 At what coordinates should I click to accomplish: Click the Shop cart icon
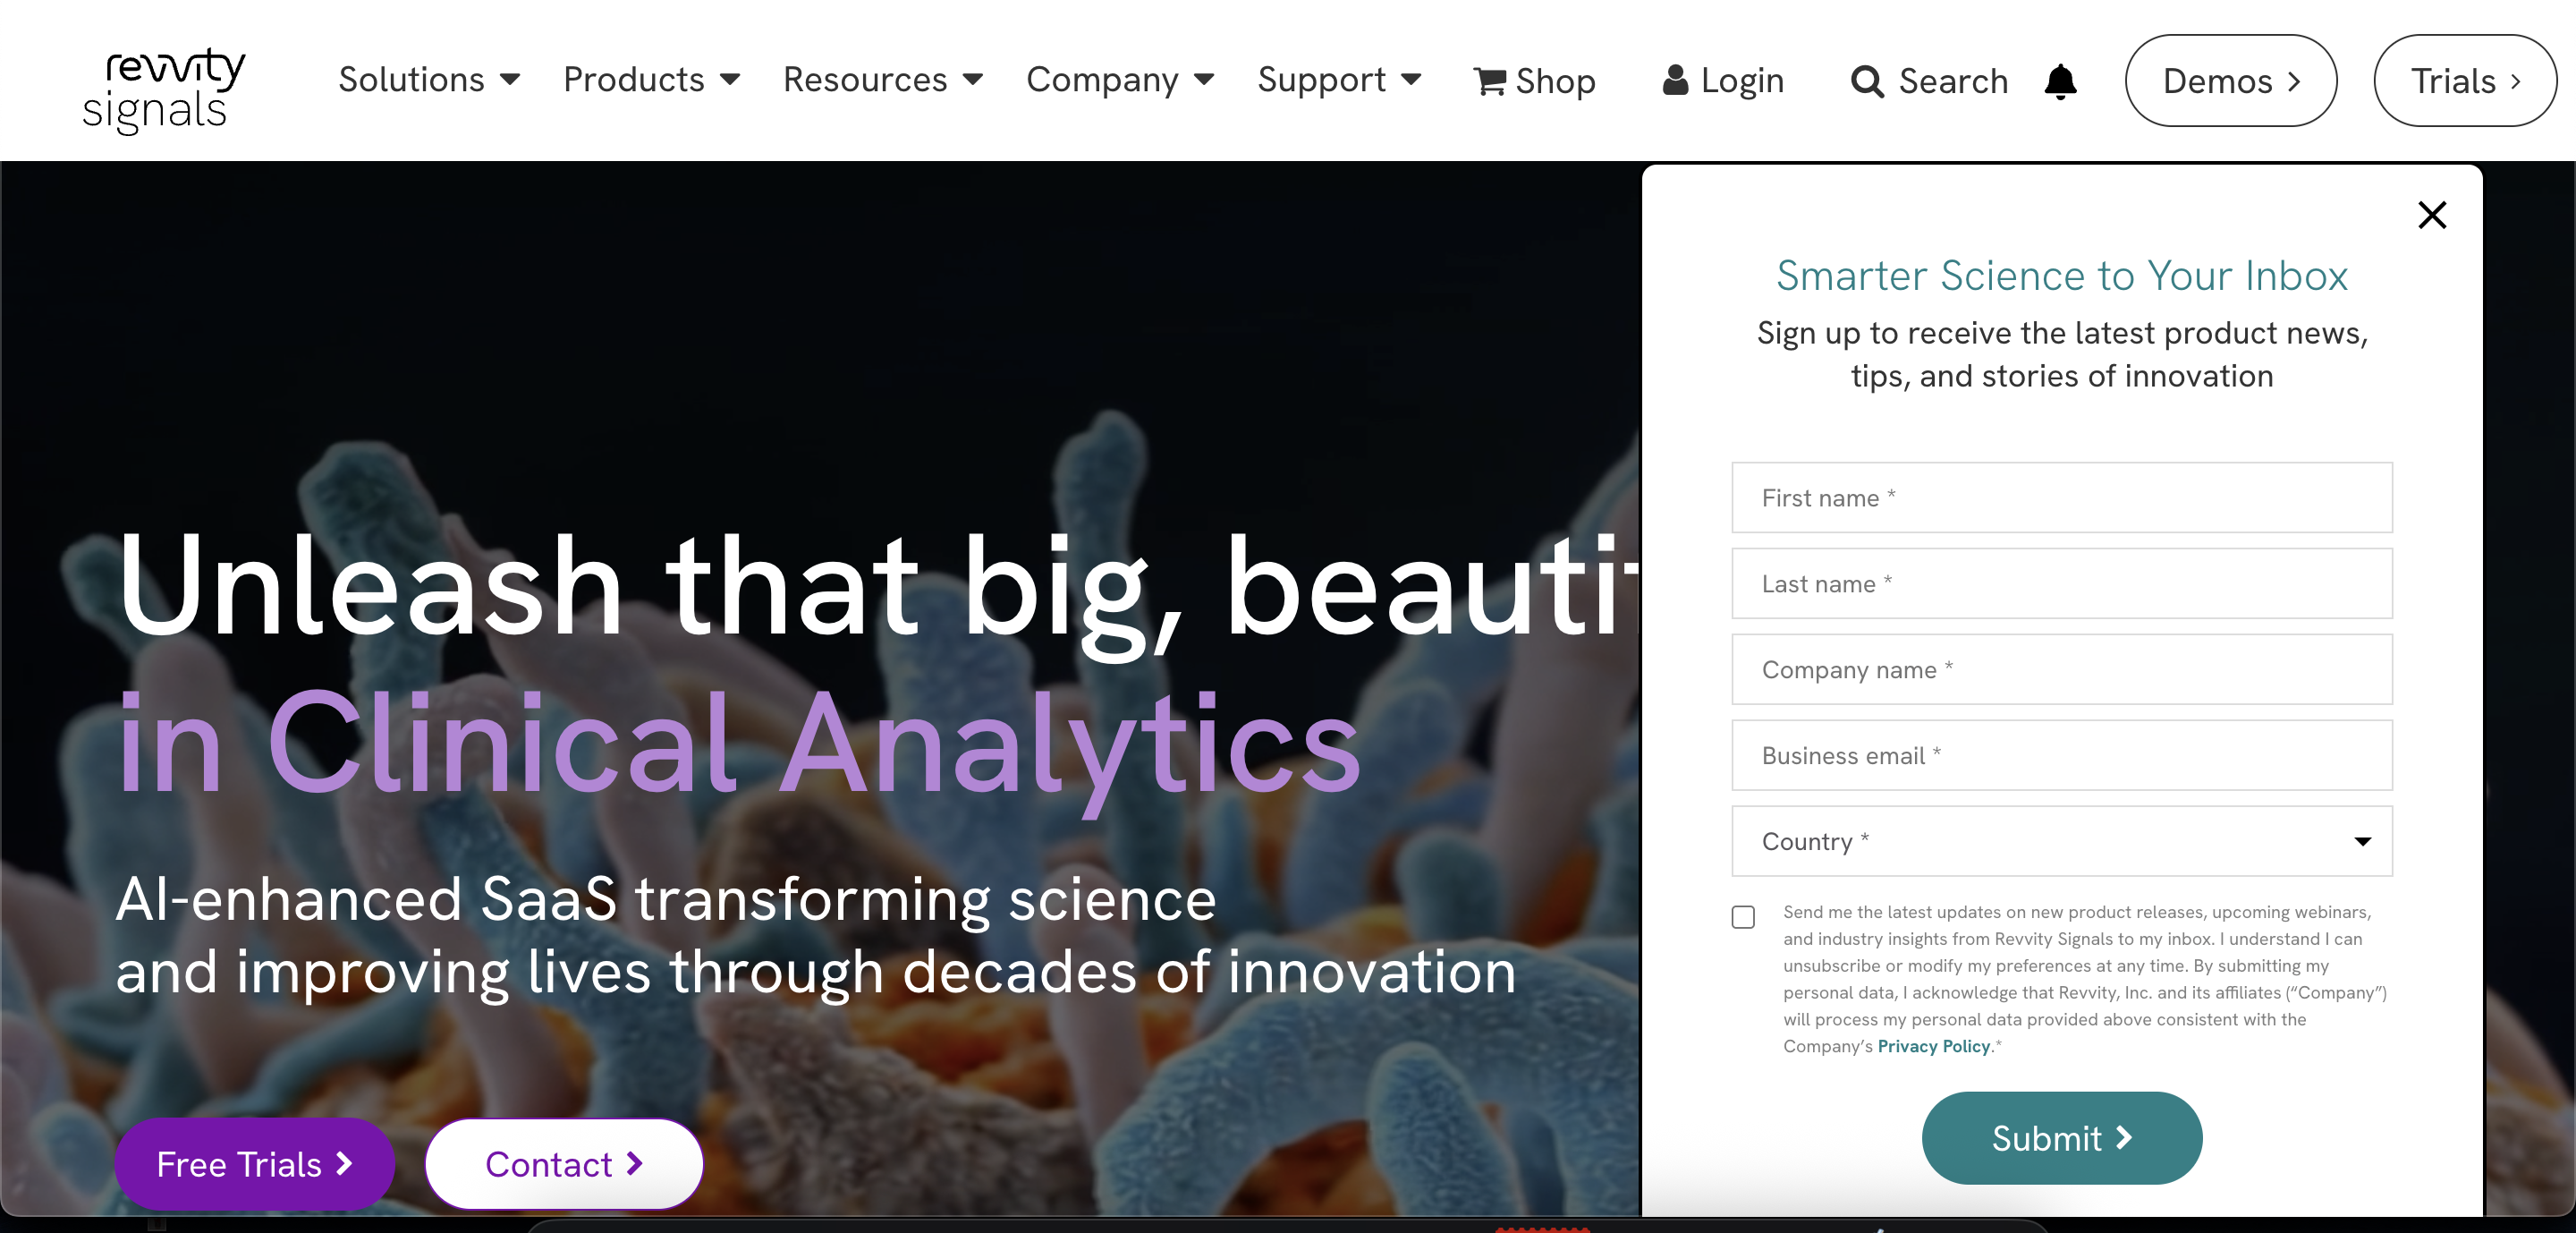pyautogui.click(x=1489, y=81)
